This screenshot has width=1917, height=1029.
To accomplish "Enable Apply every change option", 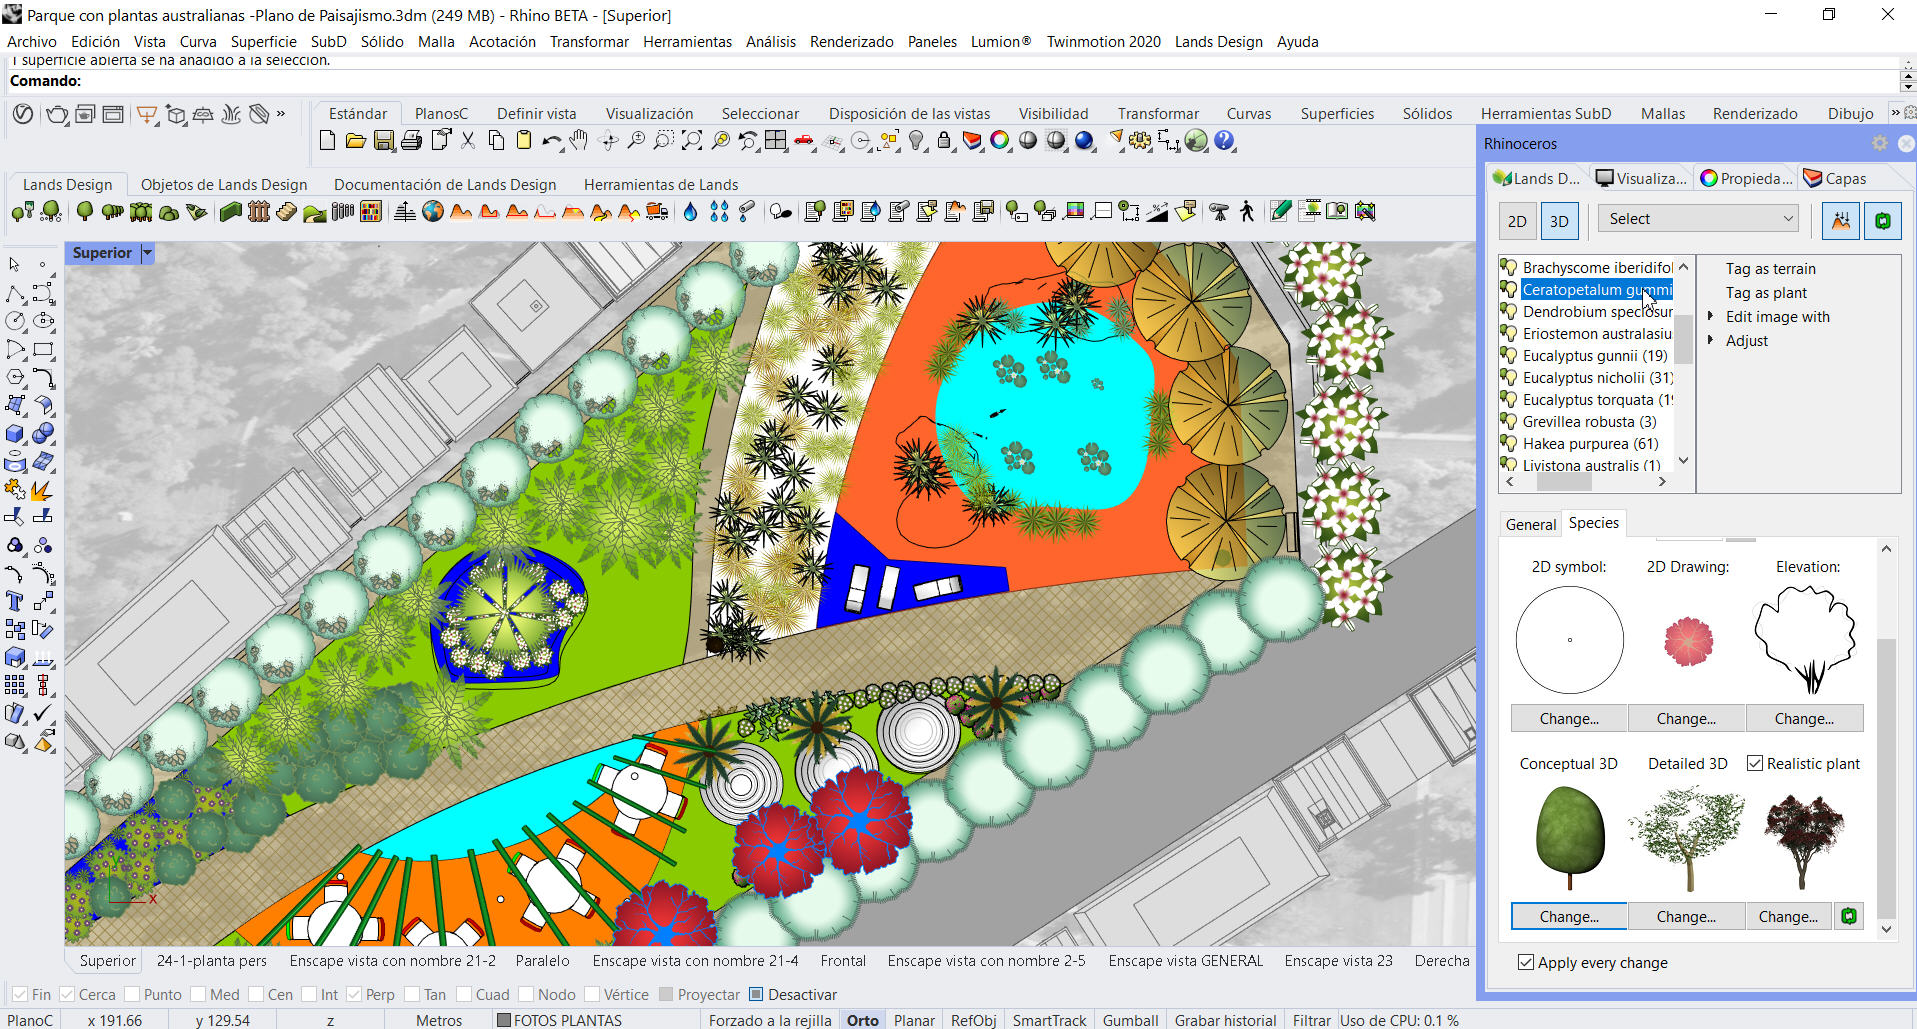I will tap(1526, 962).
